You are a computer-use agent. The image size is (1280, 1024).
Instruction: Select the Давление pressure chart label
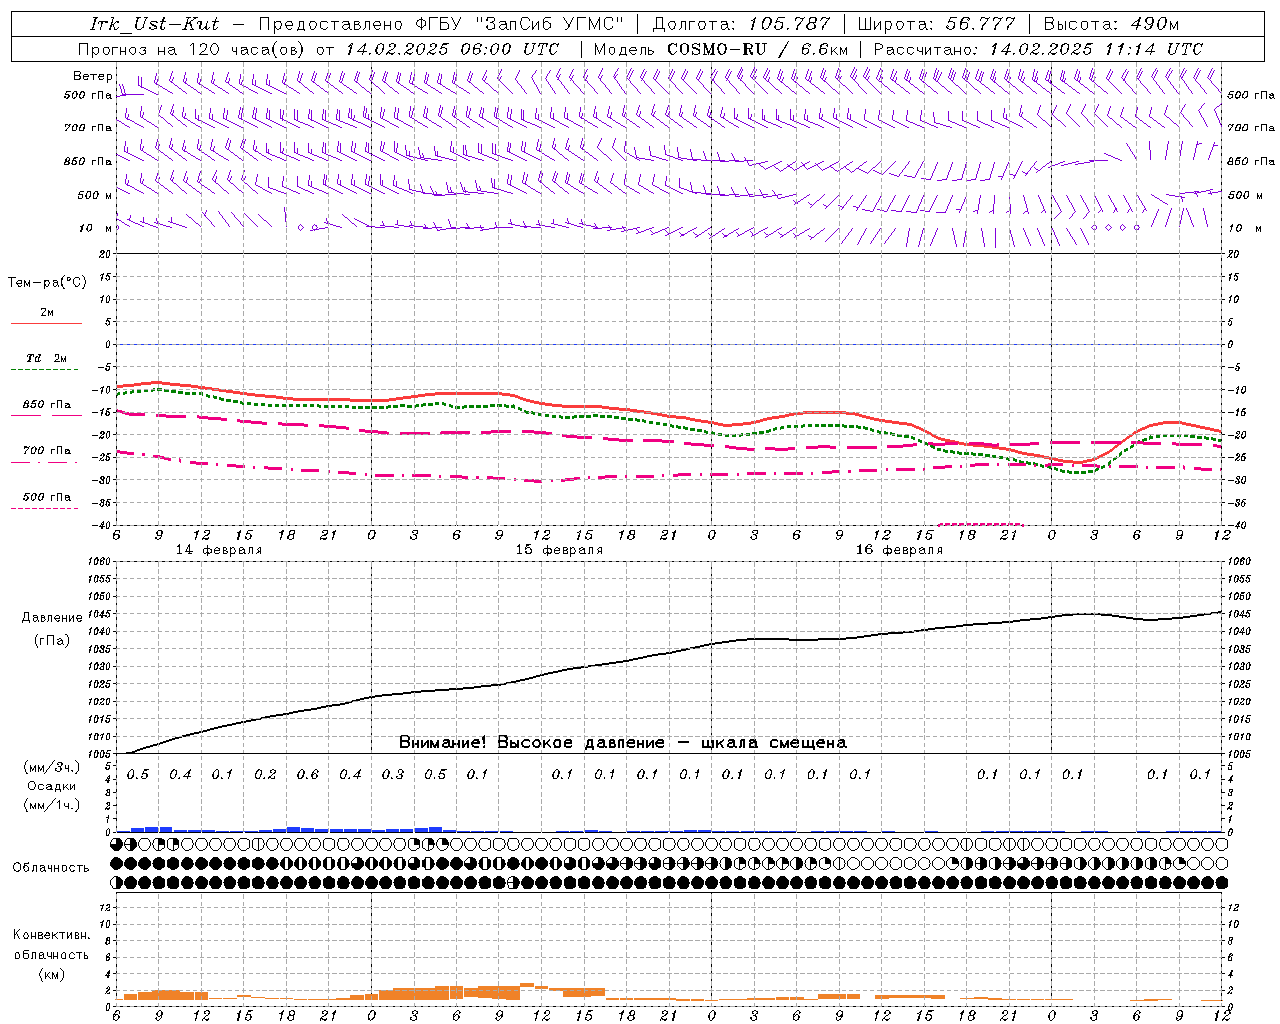(x=52, y=618)
